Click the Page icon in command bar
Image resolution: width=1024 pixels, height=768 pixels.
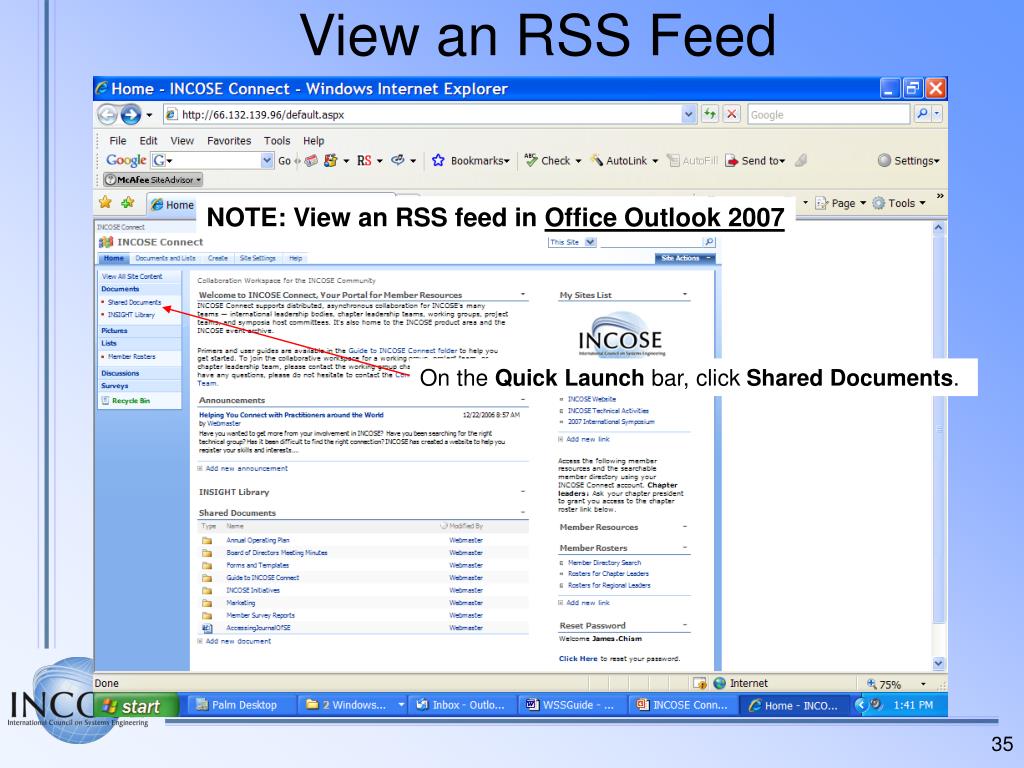click(x=822, y=203)
